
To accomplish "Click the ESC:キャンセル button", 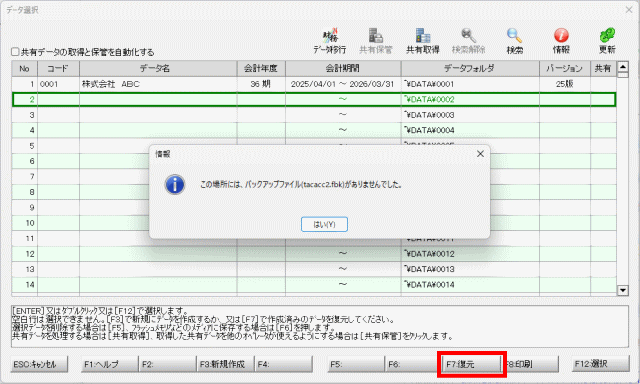I will (39, 364).
